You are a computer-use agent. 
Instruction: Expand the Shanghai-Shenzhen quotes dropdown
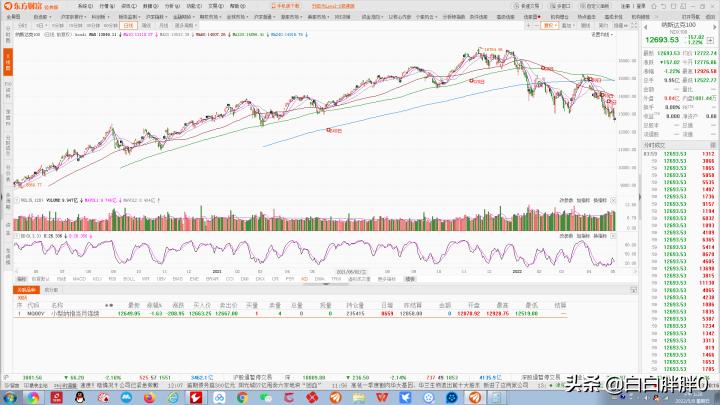pyautogui.click(x=73, y=17)
